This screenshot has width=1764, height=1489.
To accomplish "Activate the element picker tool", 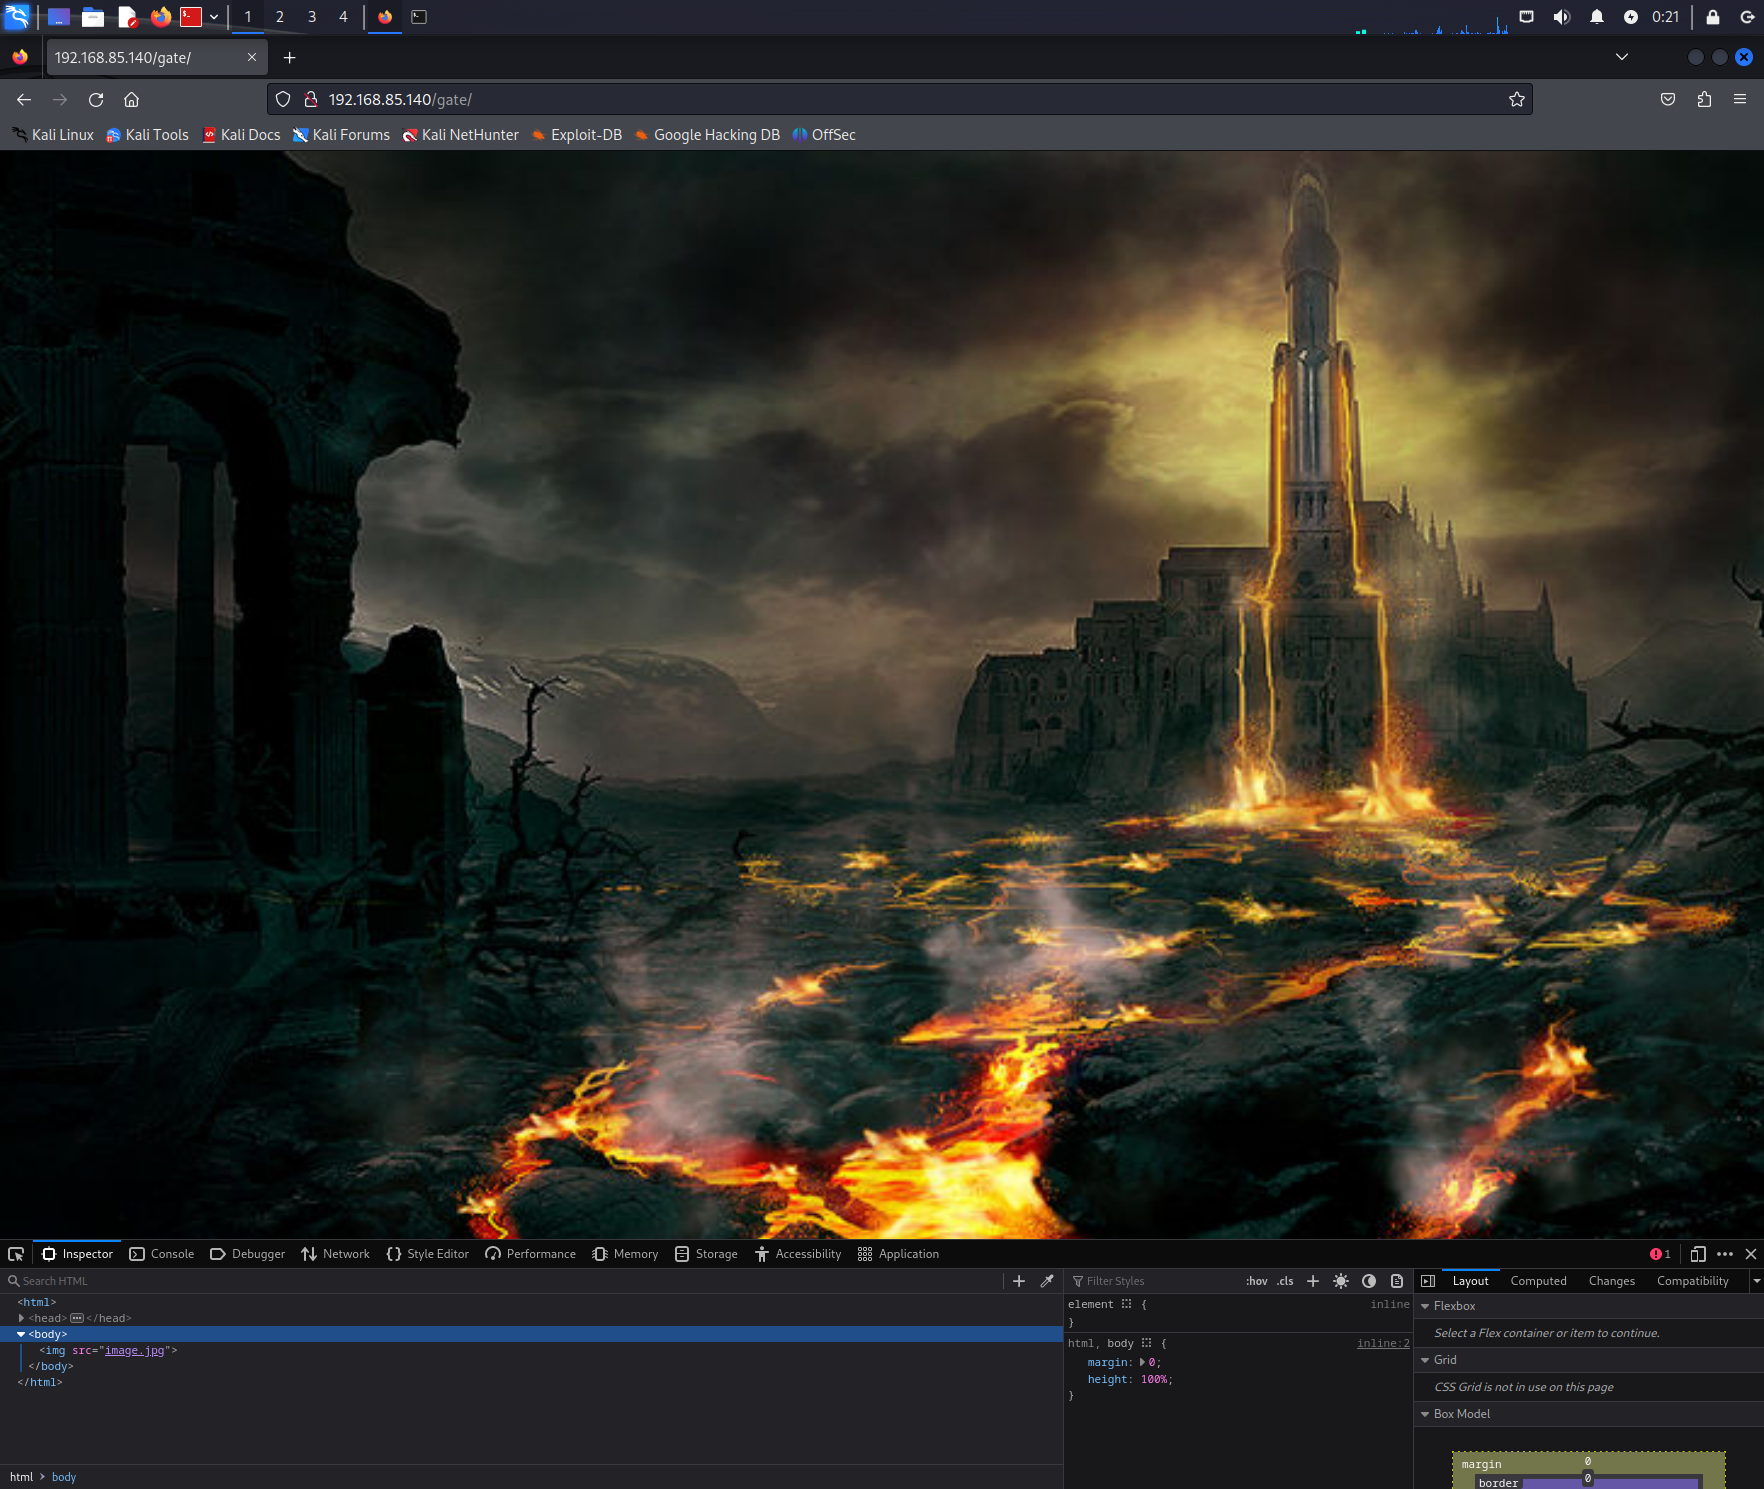I will tap(16, 1254).
